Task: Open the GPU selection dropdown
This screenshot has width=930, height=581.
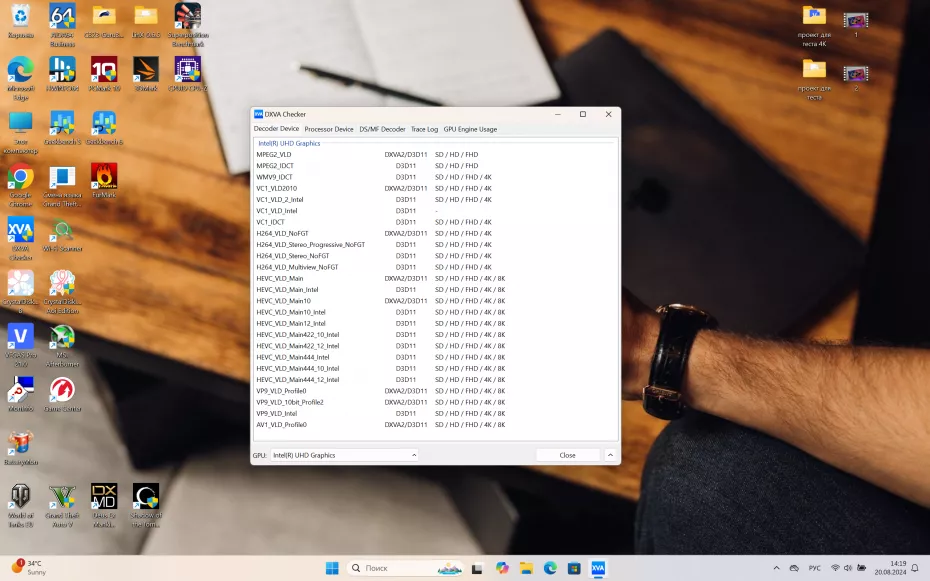Action: point(344,455)
